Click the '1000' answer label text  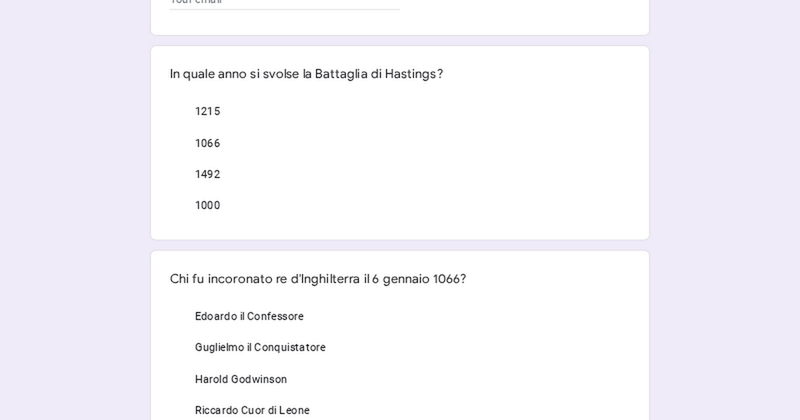[208, 206]
